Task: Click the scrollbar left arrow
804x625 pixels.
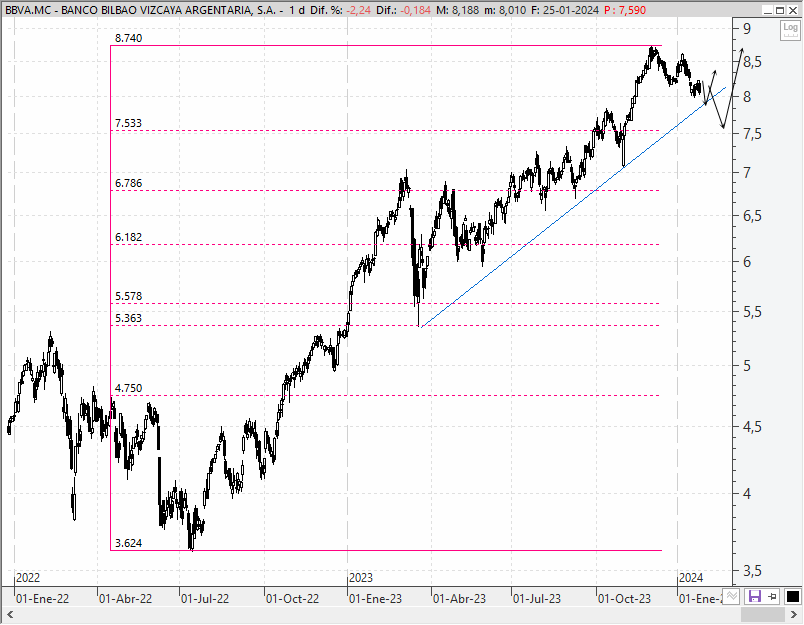Action: [x=10, y=614]
